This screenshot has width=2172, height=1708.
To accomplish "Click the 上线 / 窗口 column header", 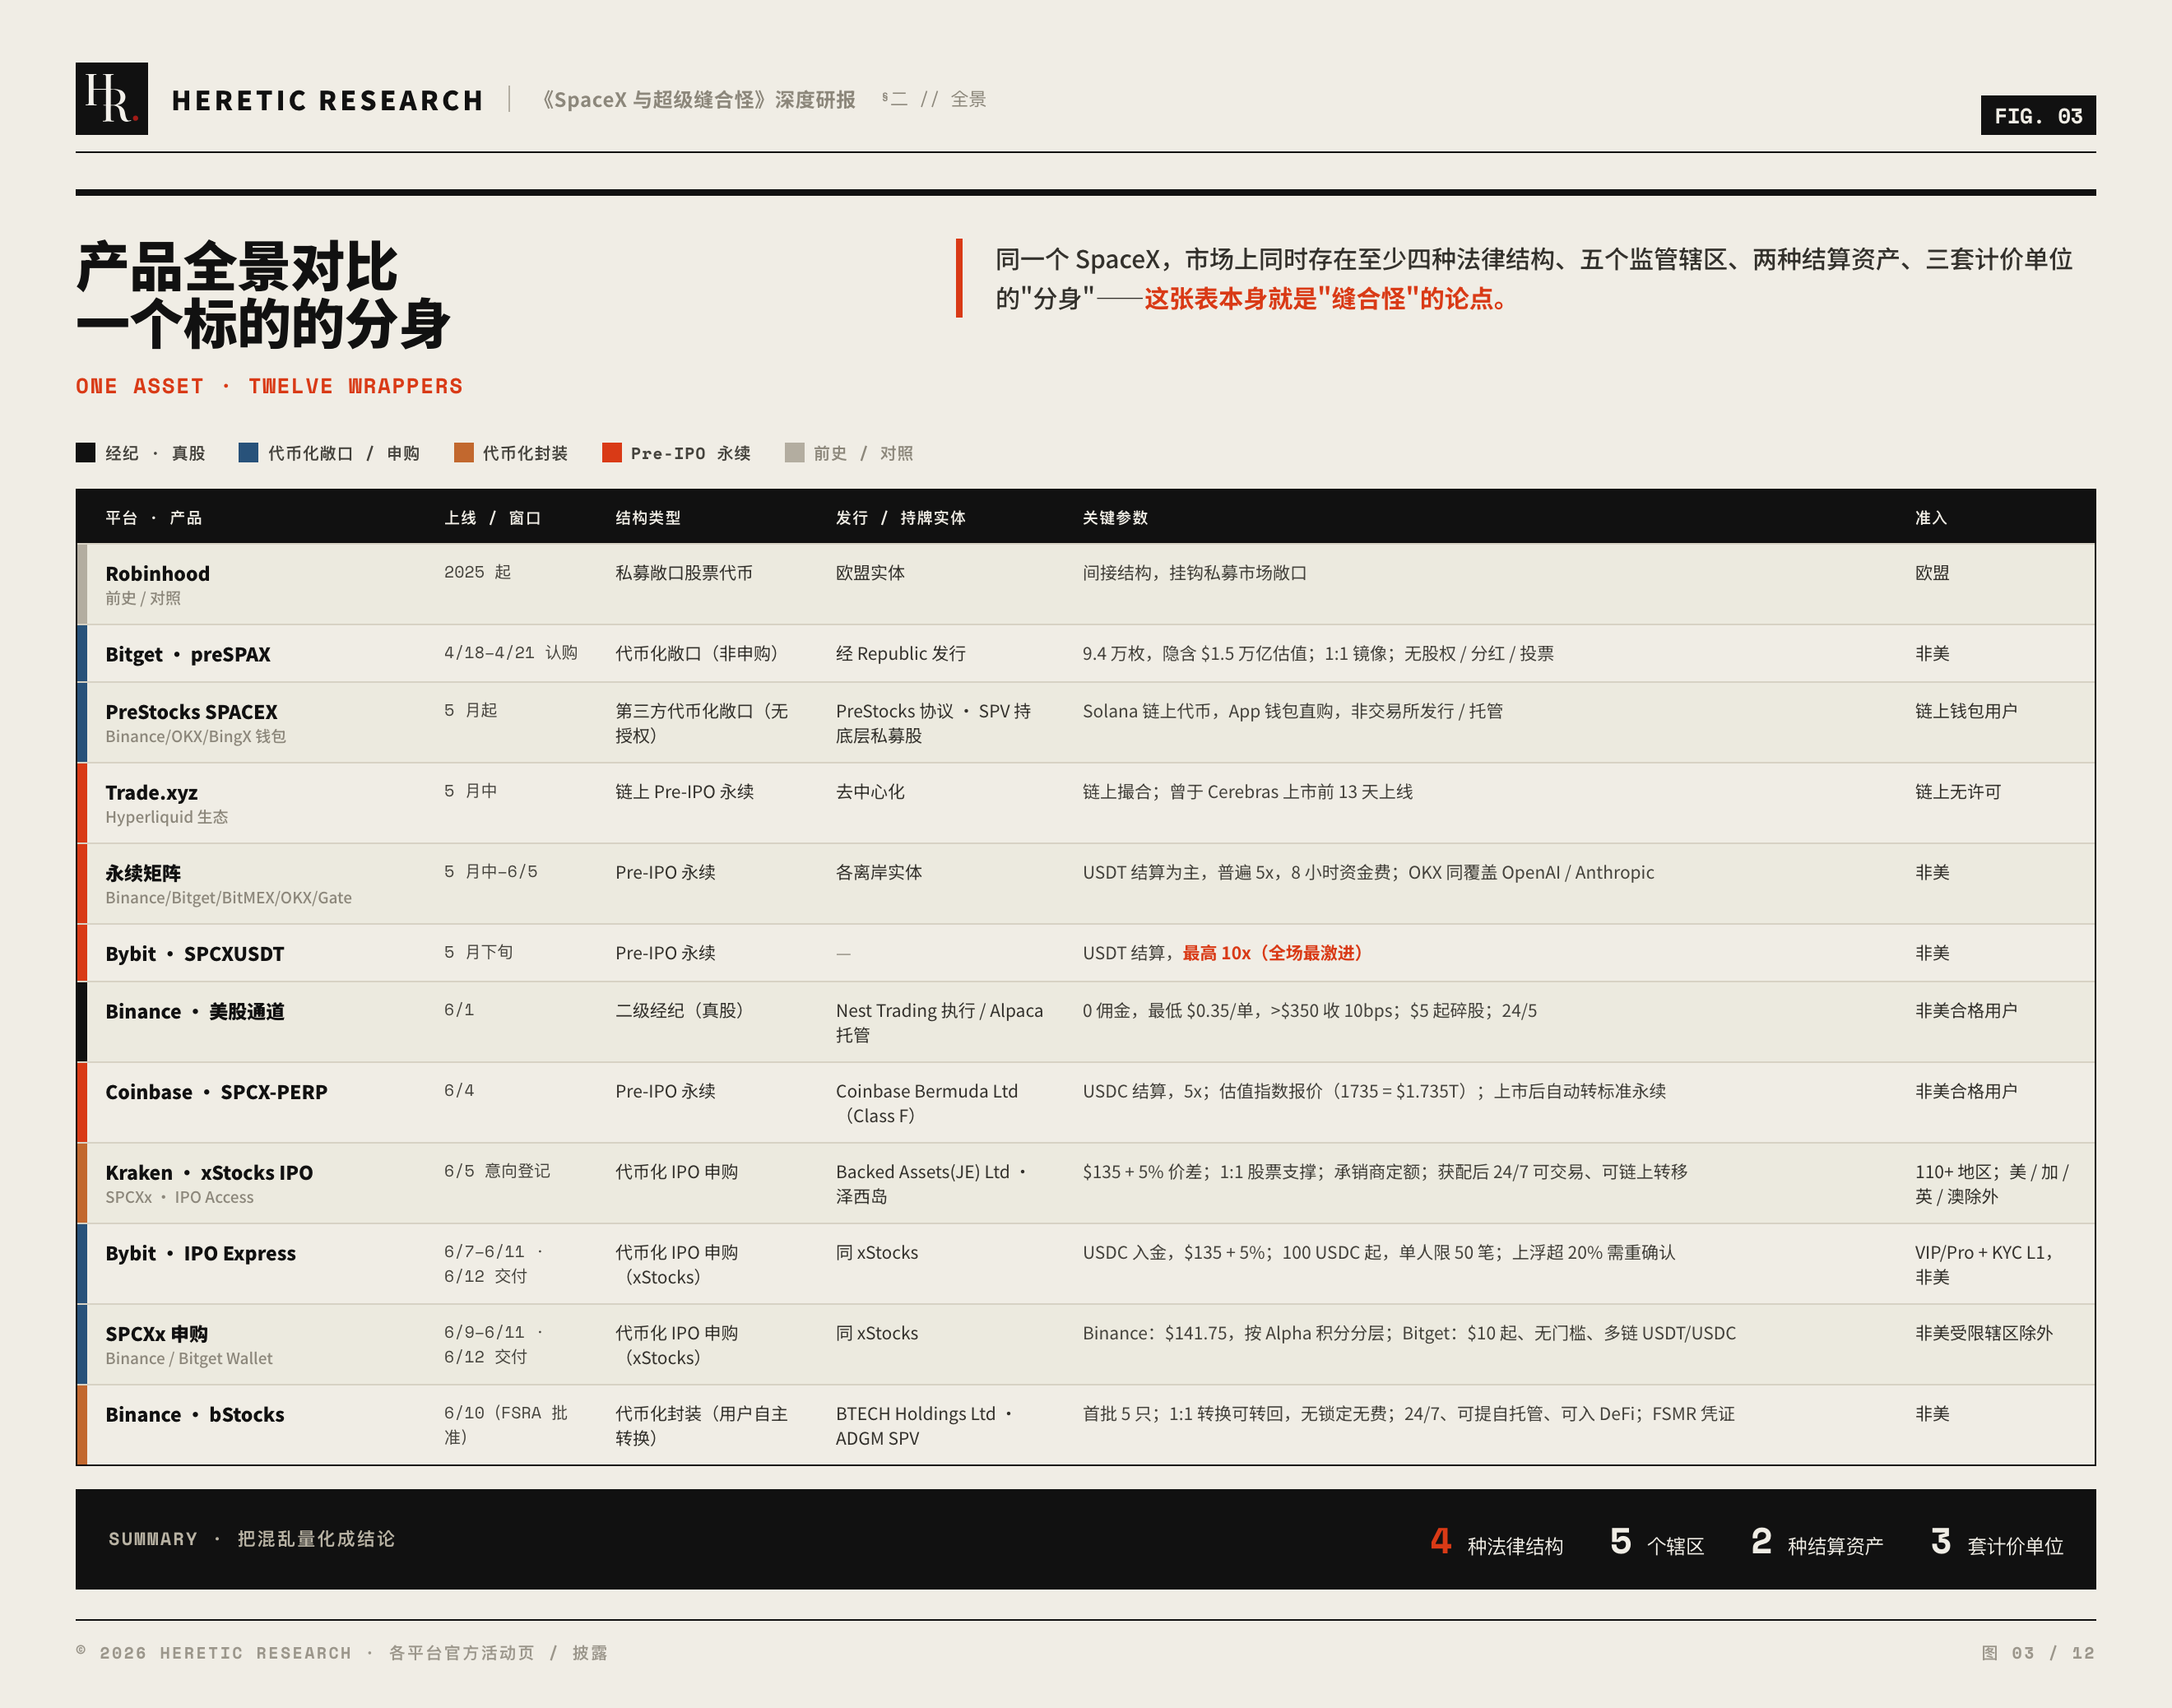I will click(x=492, y=518).
